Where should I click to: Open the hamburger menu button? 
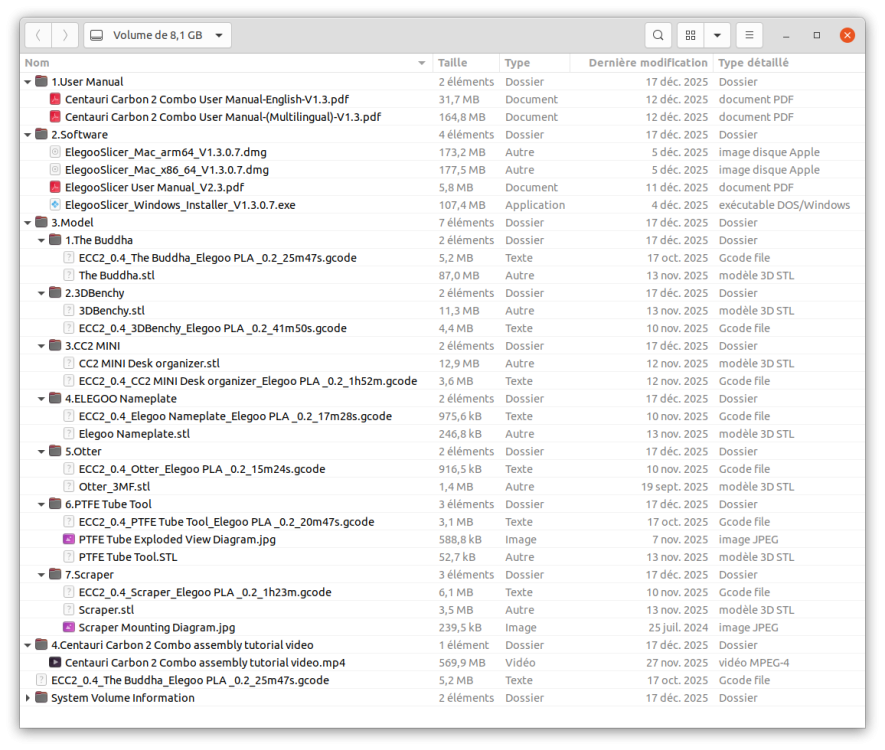click(749, 35)
